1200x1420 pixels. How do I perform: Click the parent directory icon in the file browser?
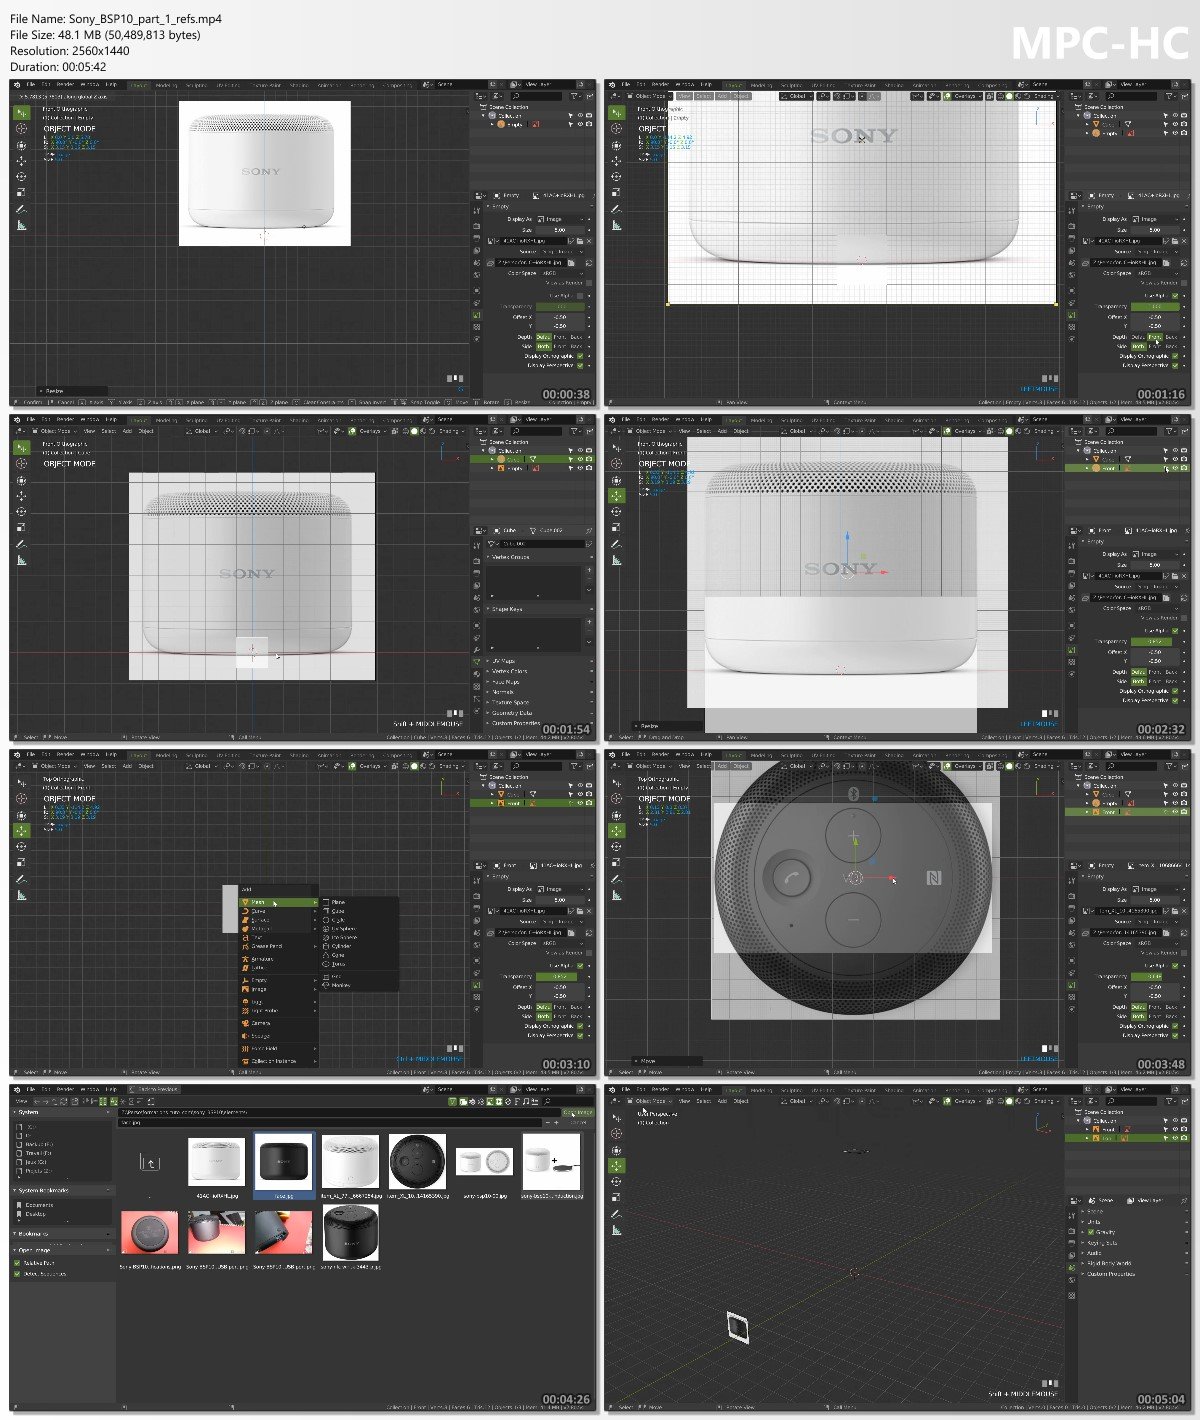(150, 1162)
